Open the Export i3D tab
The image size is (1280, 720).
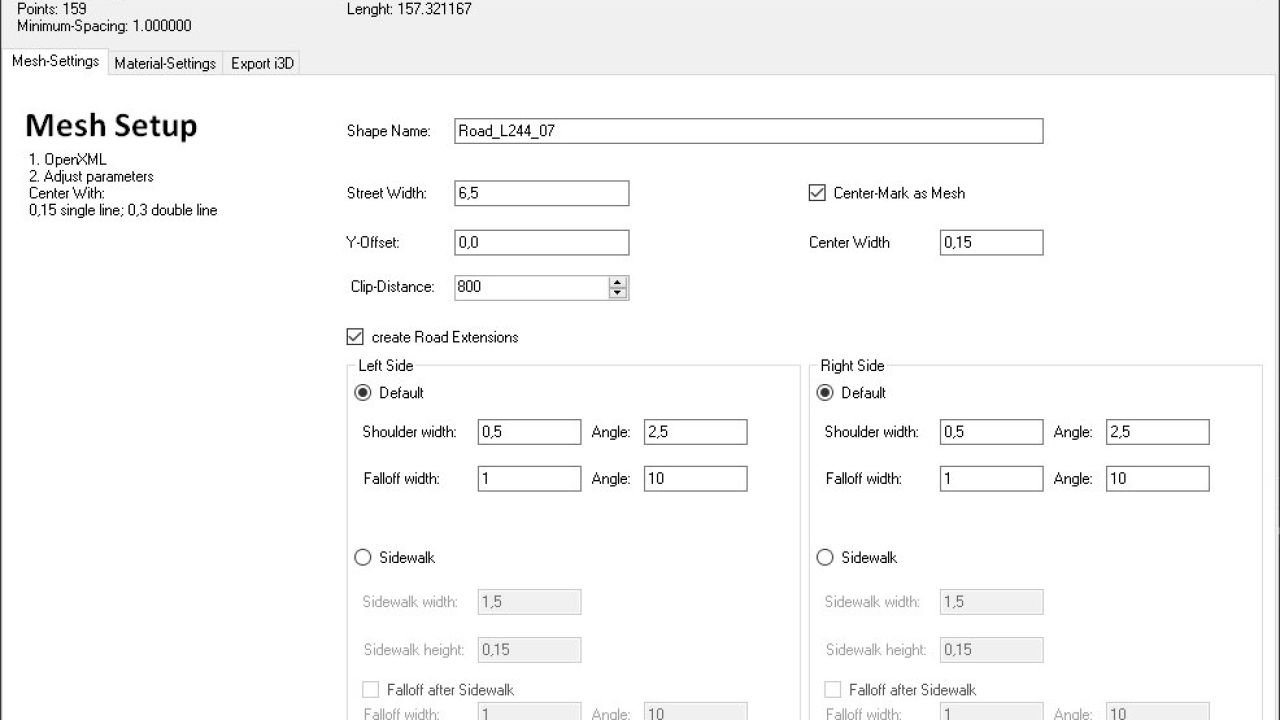point(262,63)
